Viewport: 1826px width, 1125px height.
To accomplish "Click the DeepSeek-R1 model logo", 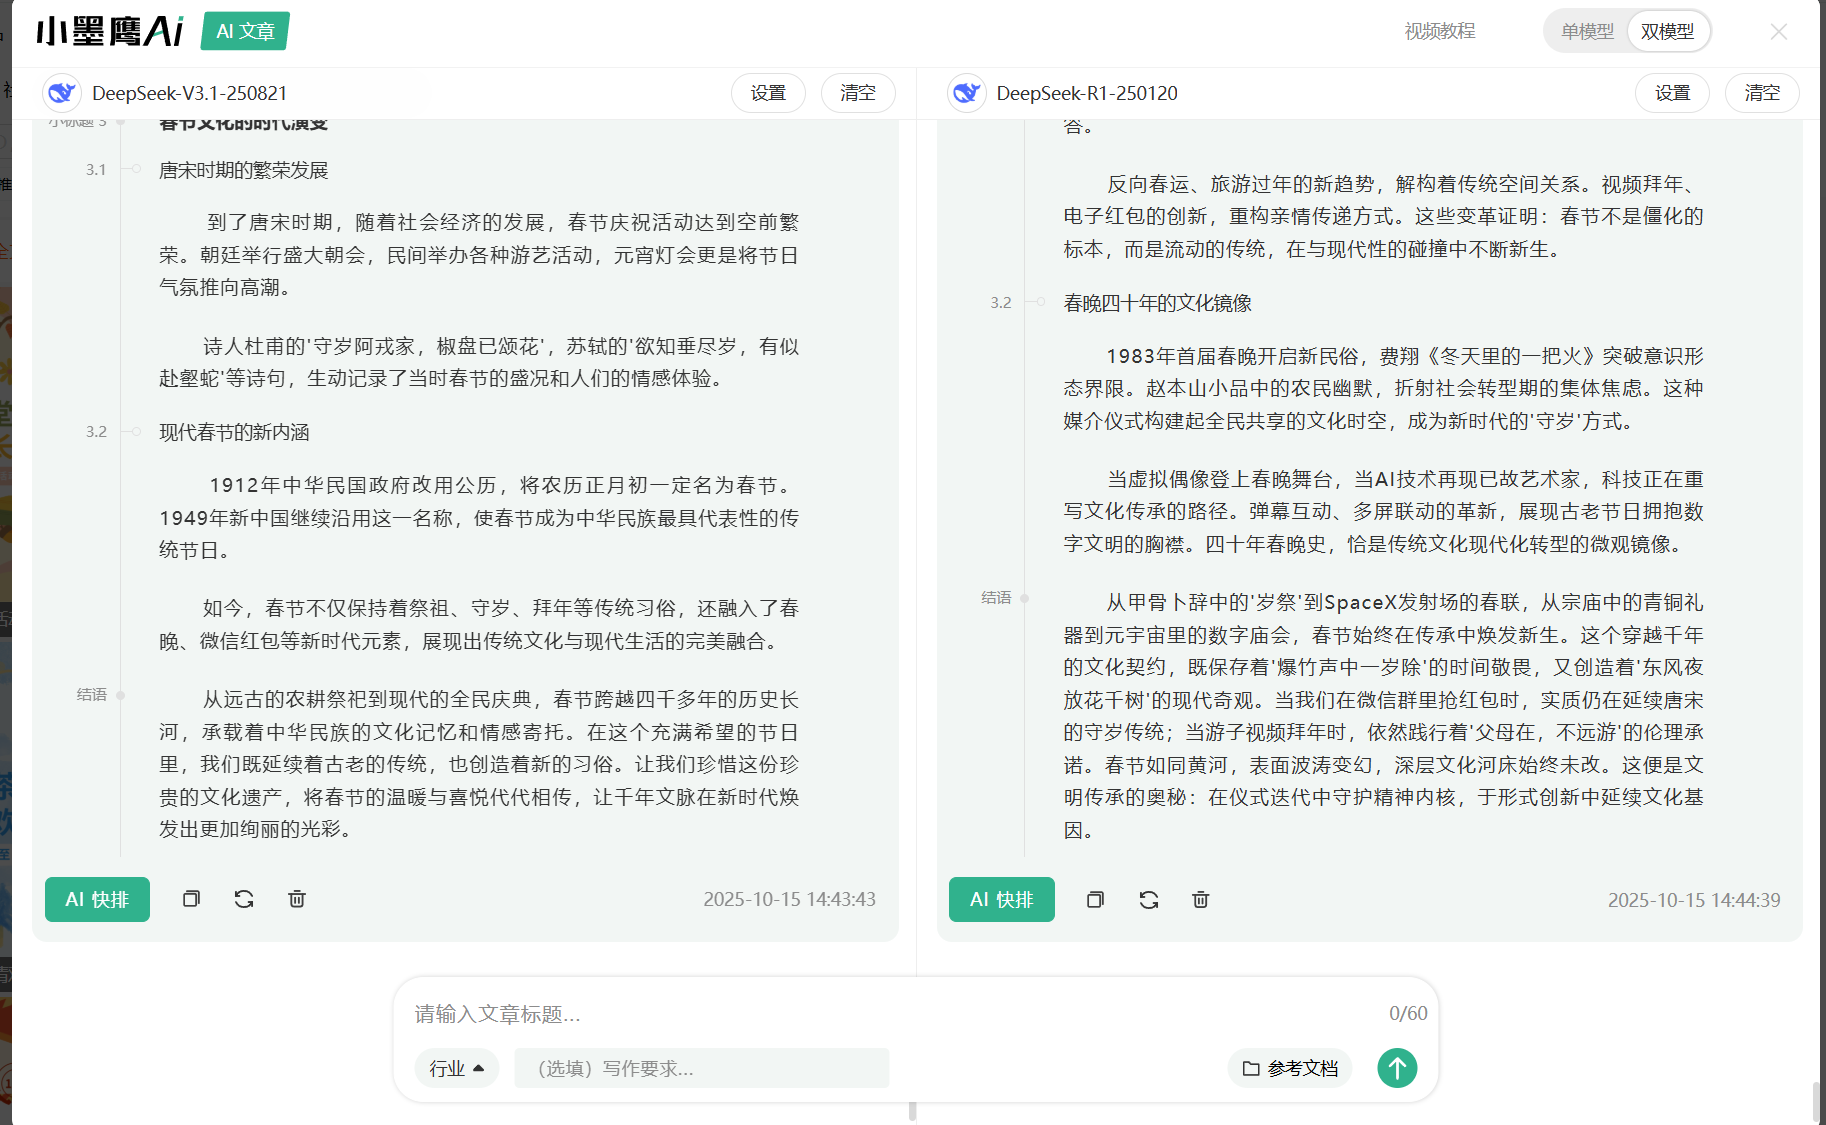I will (x=966, y=93).
